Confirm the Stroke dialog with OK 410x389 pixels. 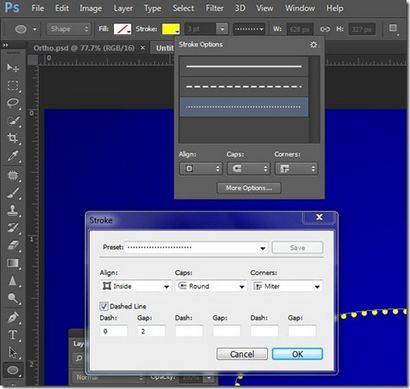point(297,354)
